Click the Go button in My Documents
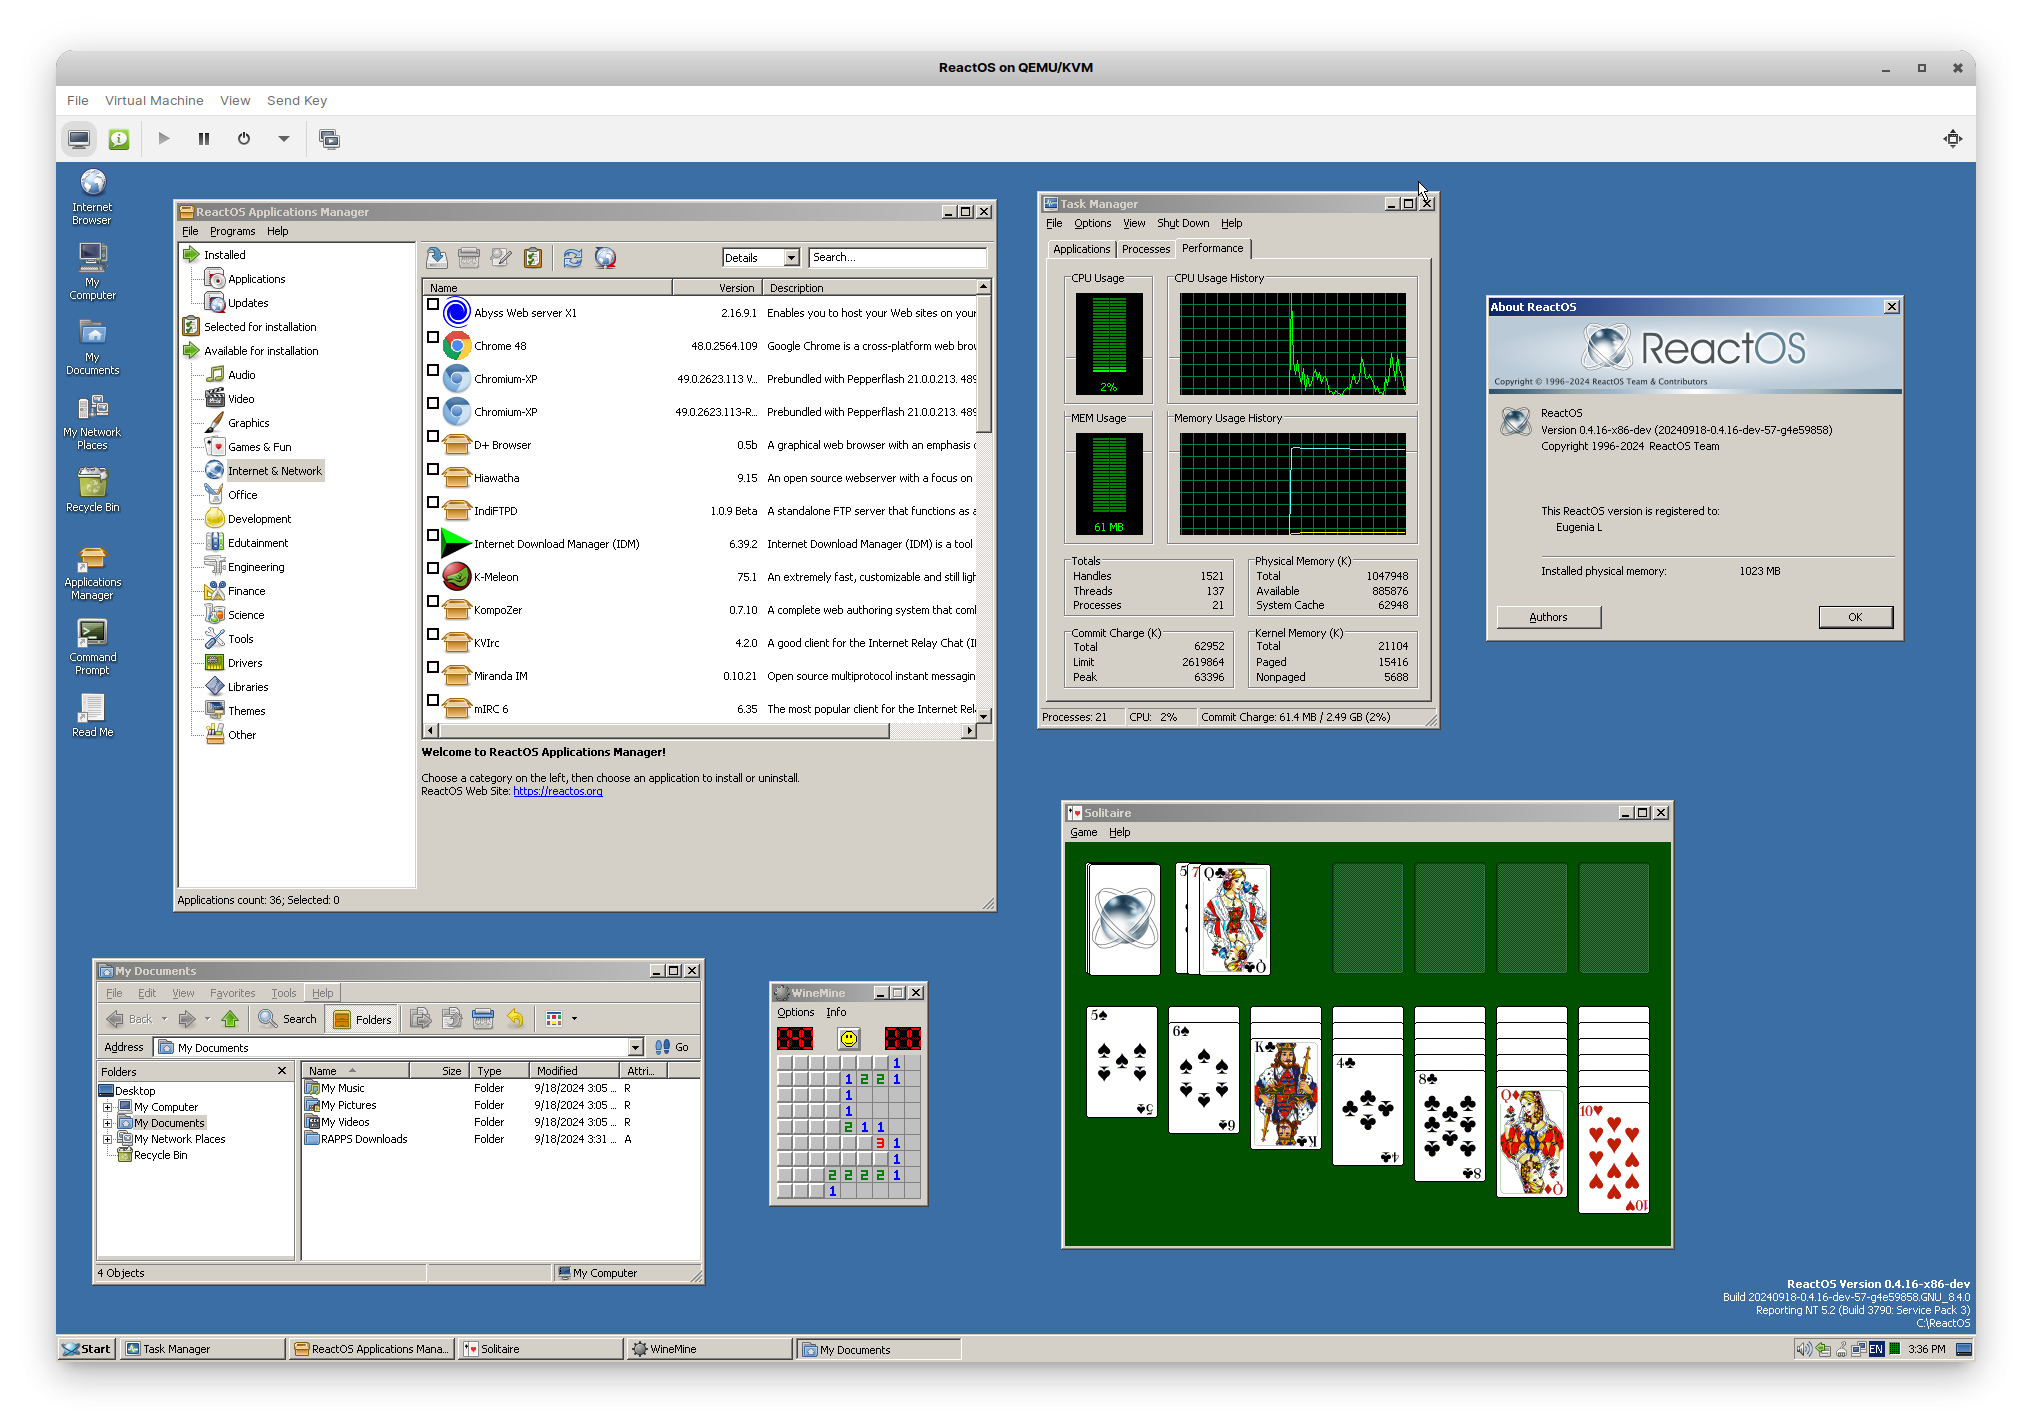The width and height of the screenshot is (2032, 1425). (672, 1047)
